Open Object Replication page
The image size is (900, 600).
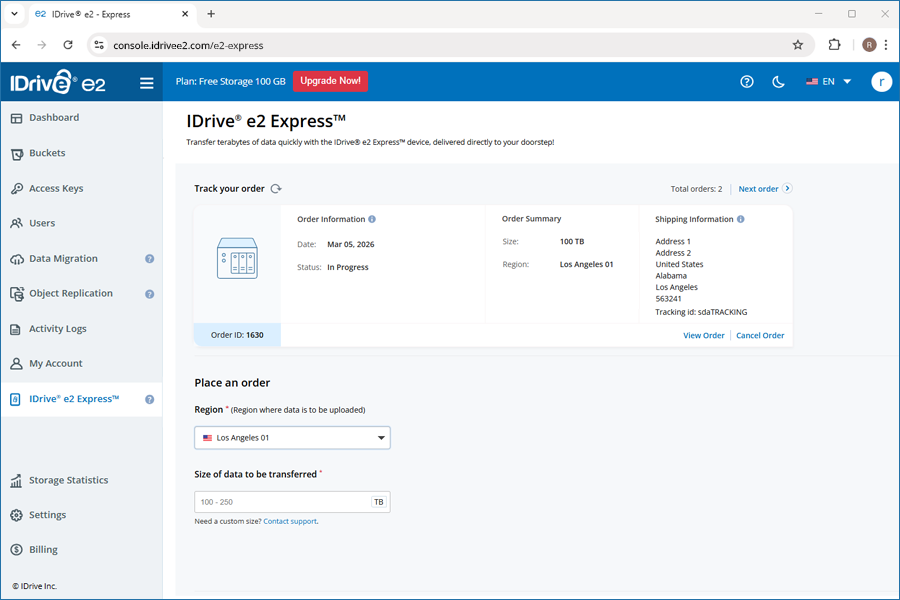tap(71, 293)
